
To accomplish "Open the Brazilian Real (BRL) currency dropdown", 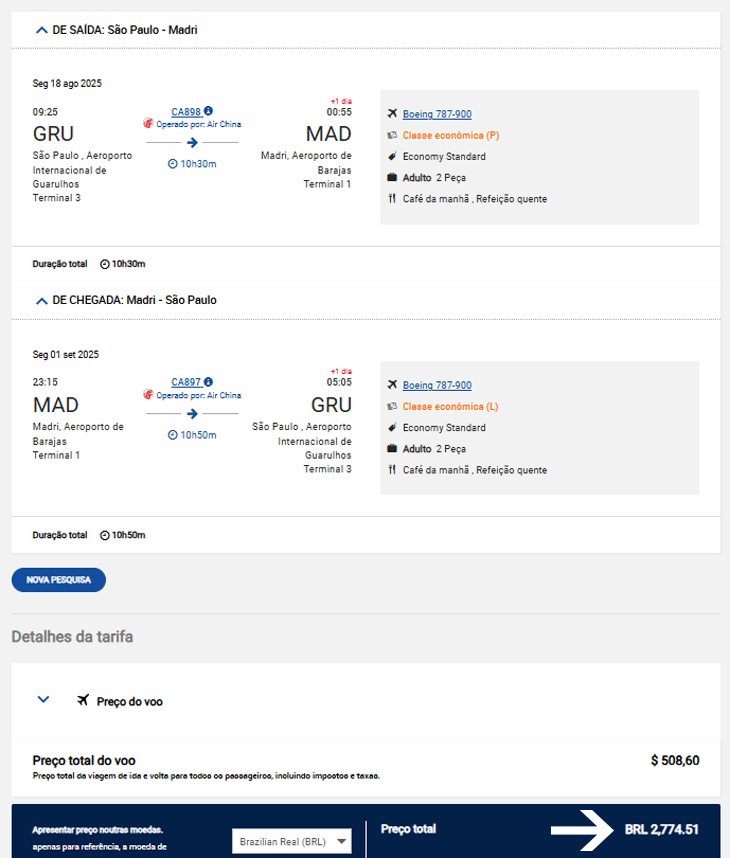I will point(292,842).
